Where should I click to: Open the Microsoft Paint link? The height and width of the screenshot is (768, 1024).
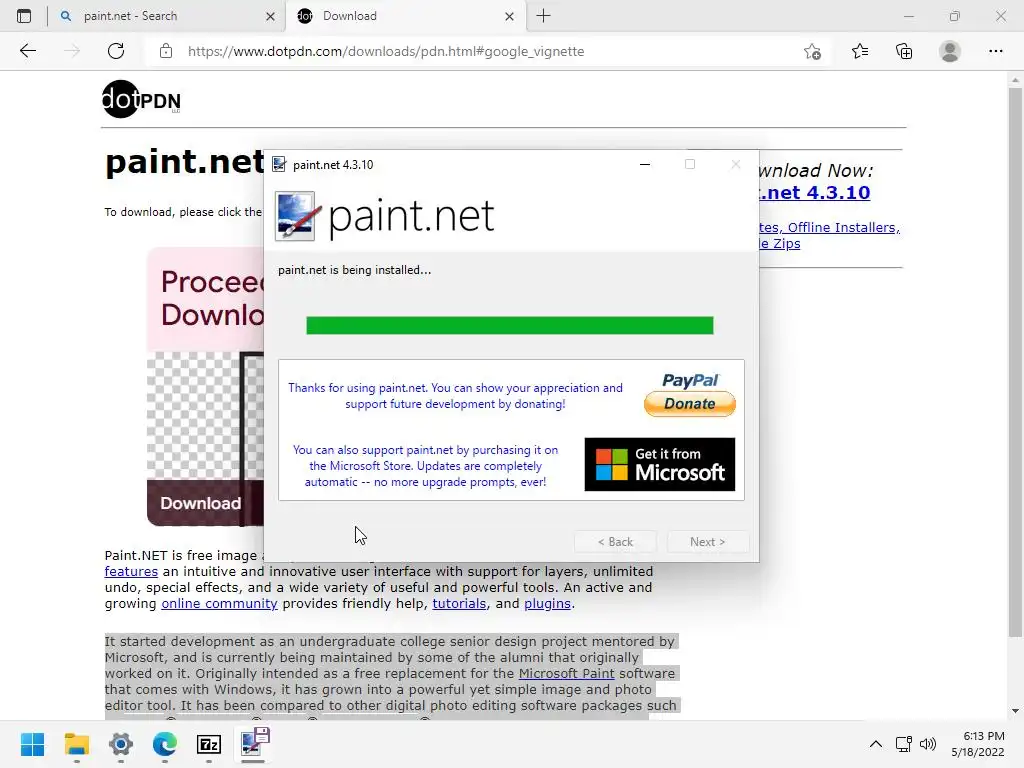click(566, 673)
